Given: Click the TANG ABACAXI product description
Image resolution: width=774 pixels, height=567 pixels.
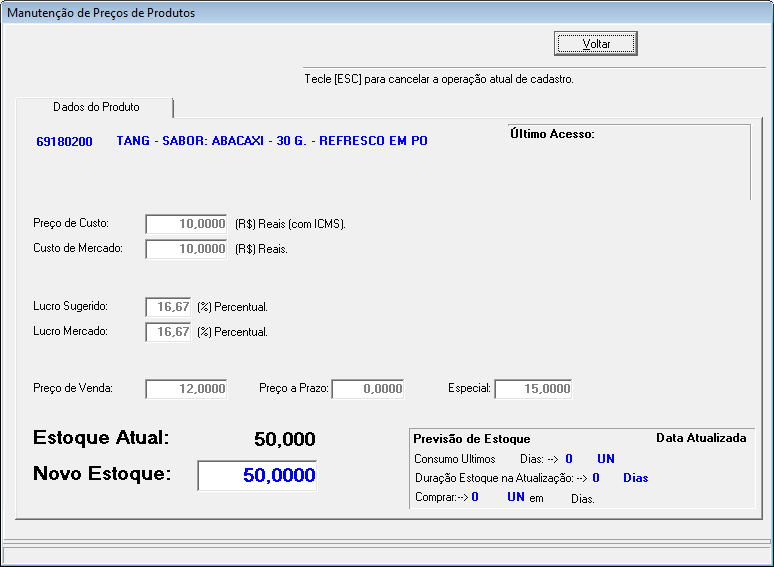Looking at the screenshot, I should coord(272,141).
